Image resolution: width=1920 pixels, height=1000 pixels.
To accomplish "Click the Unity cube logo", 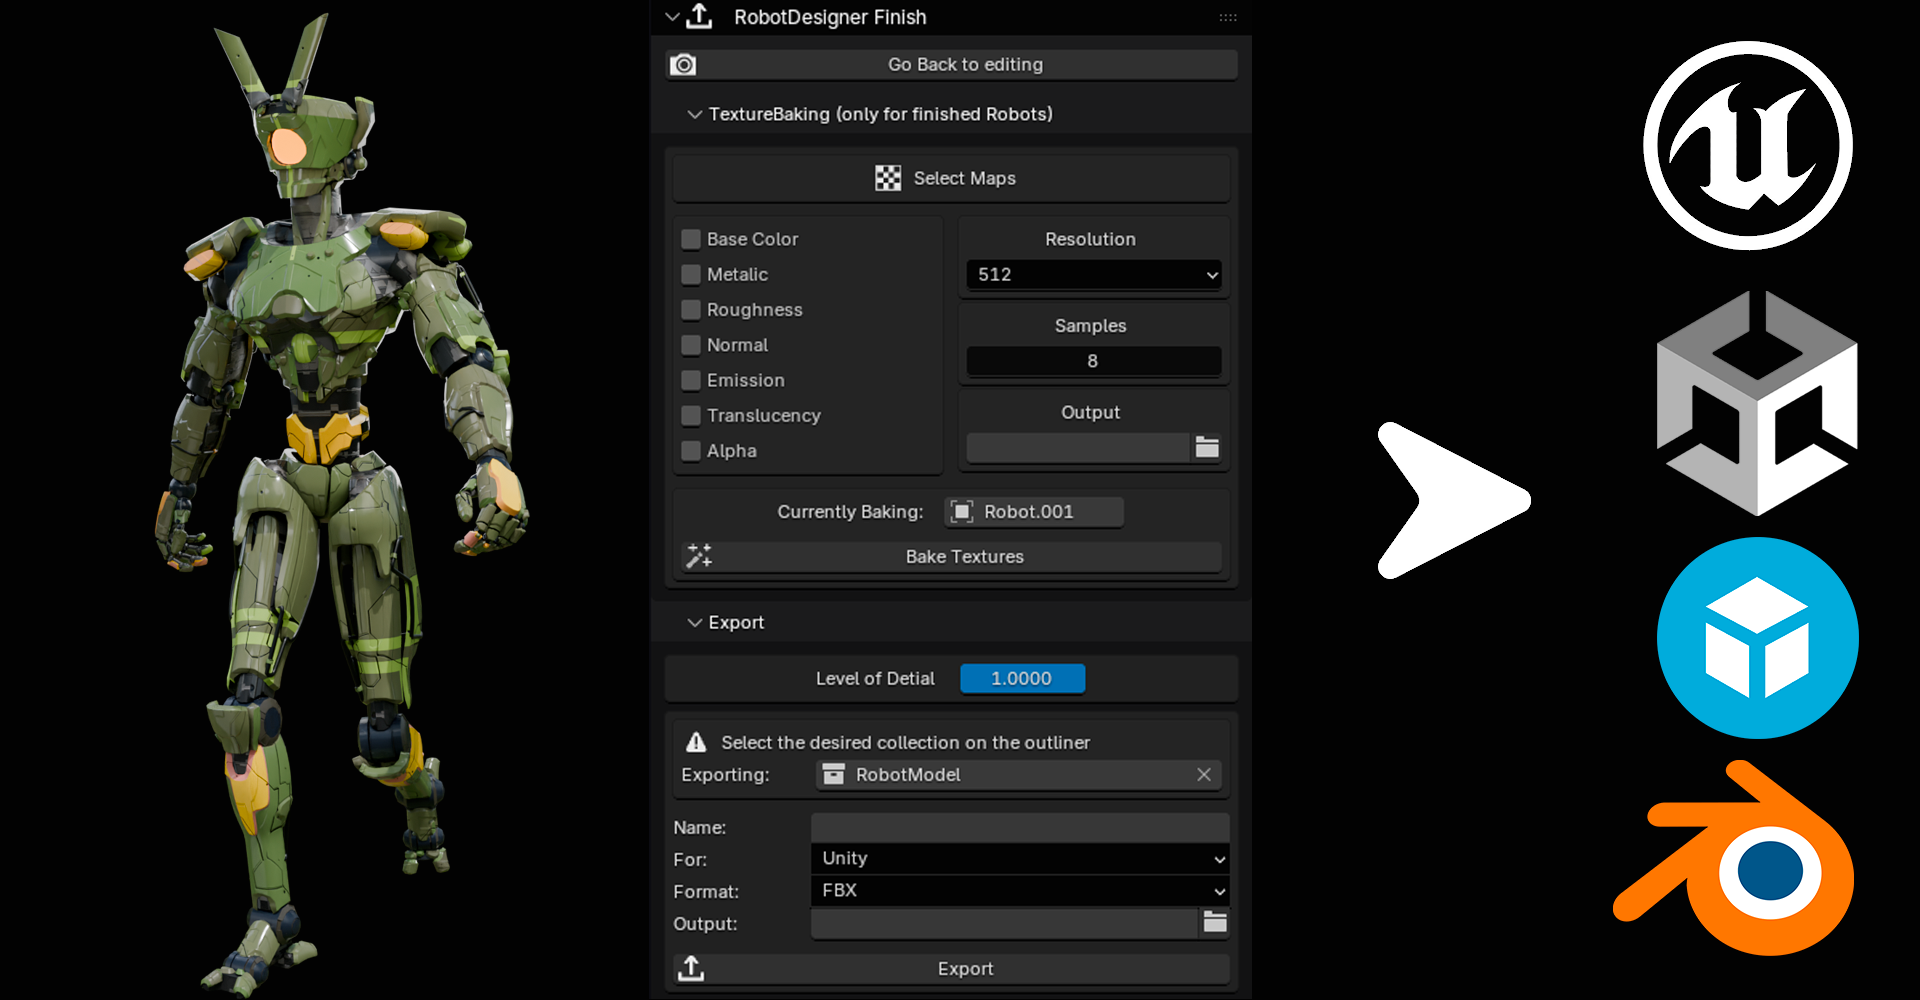I will [1757, 403].
